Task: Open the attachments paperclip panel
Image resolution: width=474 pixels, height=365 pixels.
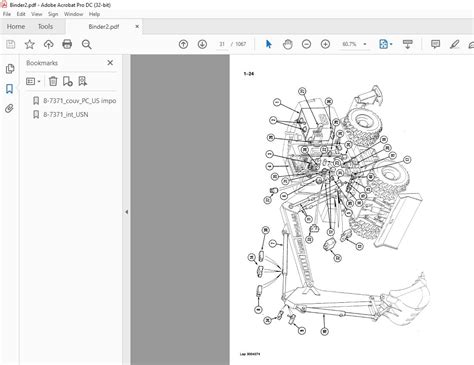Action: (x=10, y=108)
